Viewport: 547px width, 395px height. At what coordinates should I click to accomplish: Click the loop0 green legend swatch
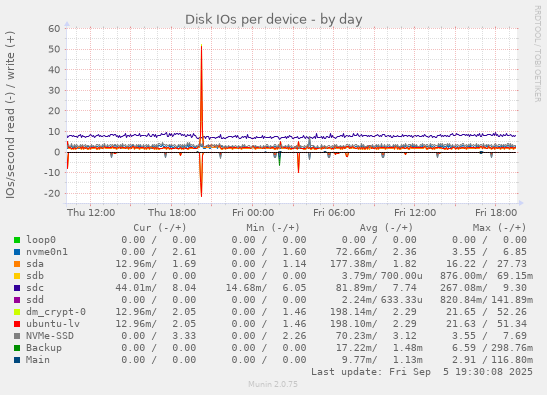(17, 240)
